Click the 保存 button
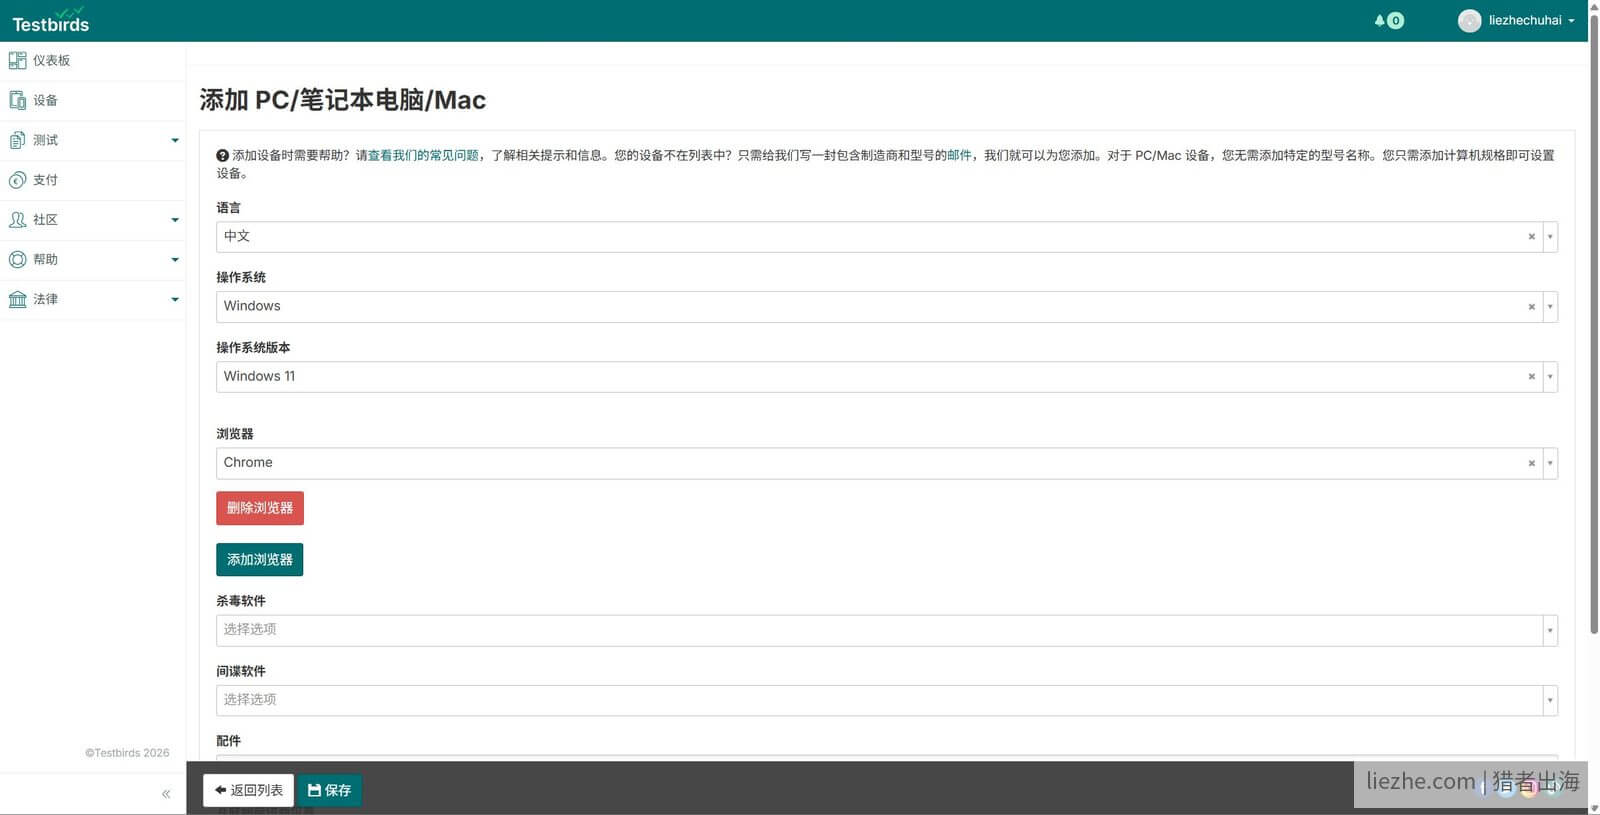 (329, 790)
